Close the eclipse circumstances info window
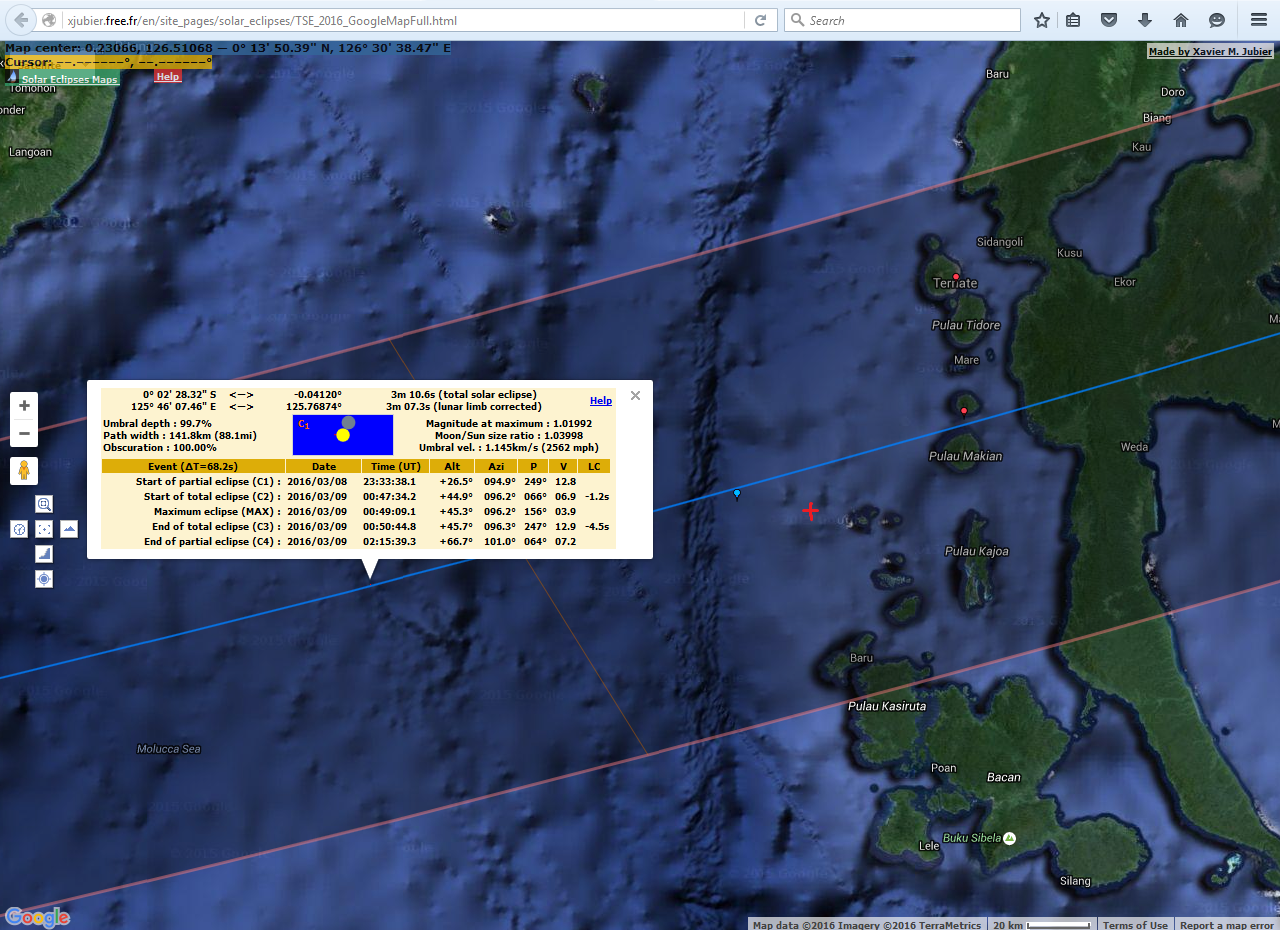The width and height of the screenshot is (1280, 930). [635, 396]
